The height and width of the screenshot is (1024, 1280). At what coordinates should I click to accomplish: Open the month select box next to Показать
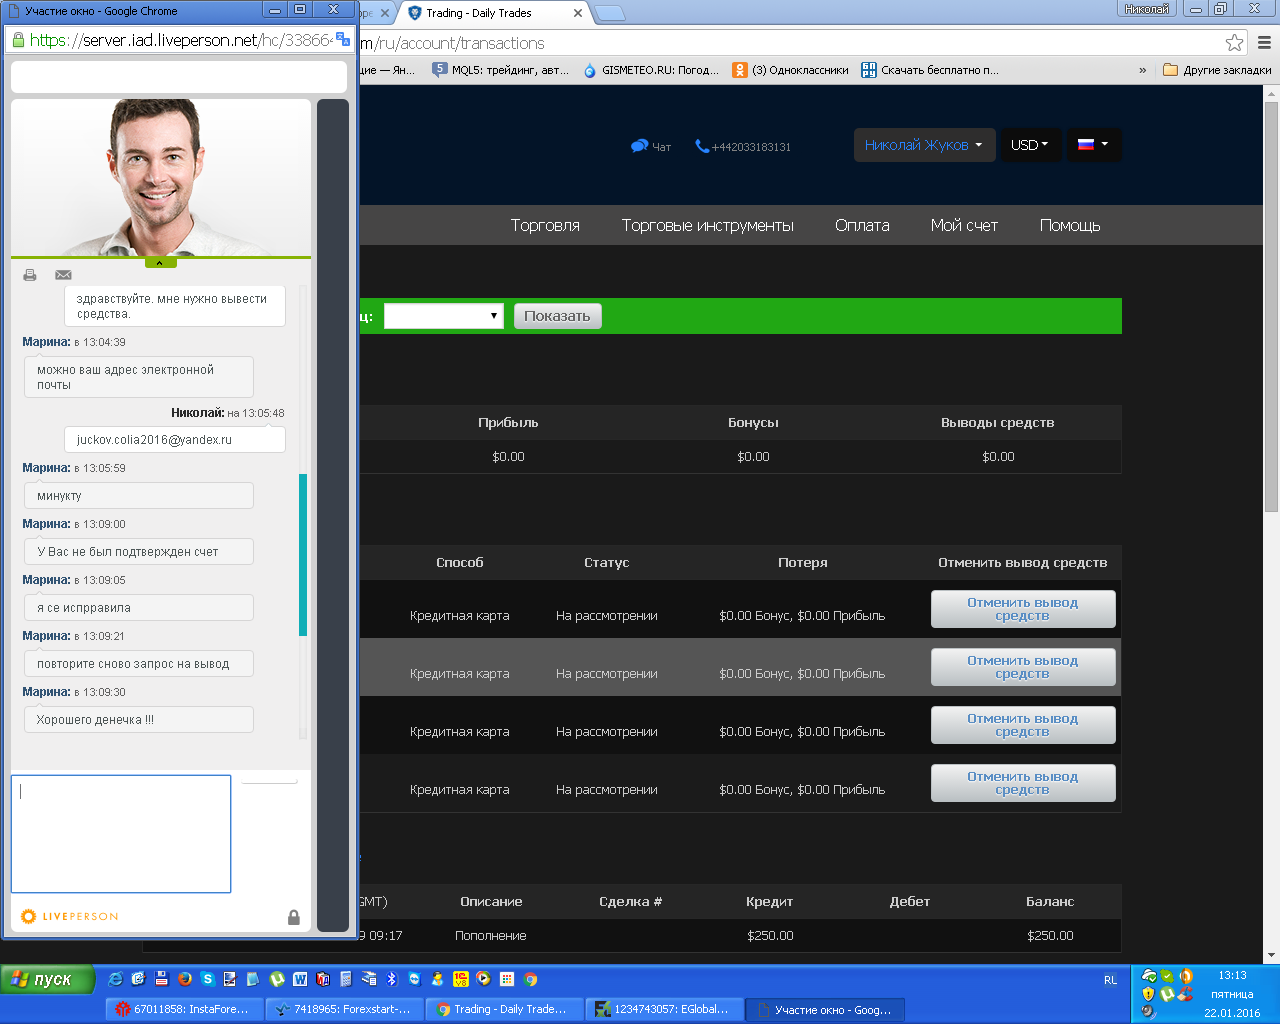point(443,316)
